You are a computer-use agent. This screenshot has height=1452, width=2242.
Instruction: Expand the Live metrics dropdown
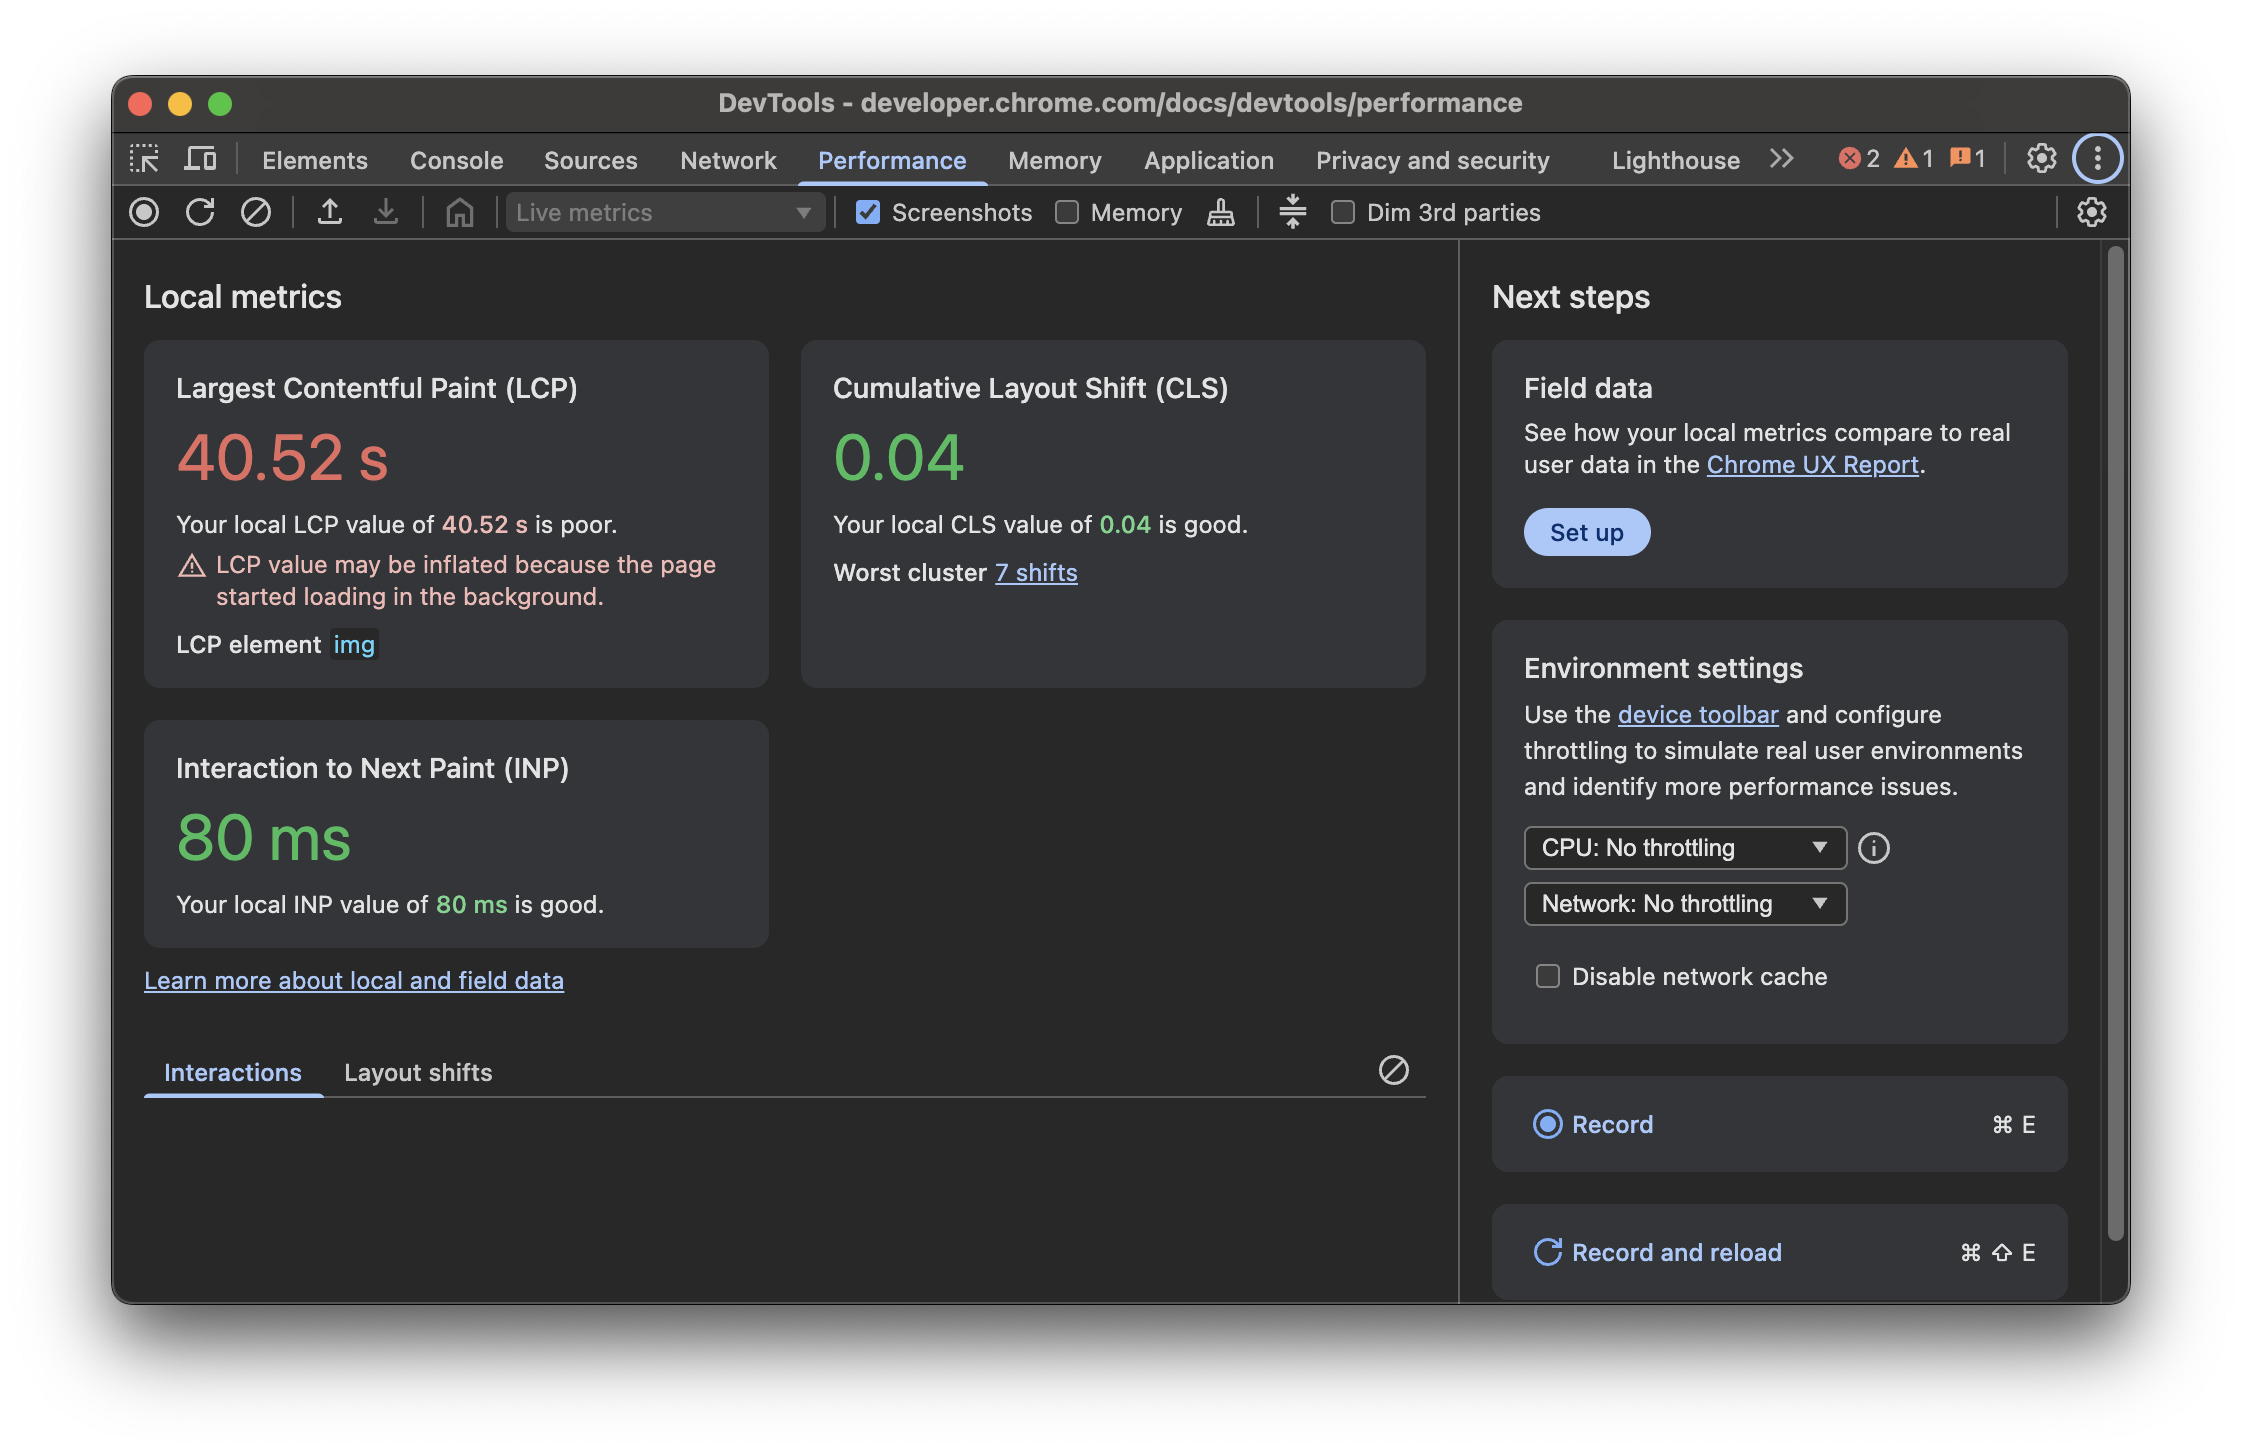pos(664,212)
